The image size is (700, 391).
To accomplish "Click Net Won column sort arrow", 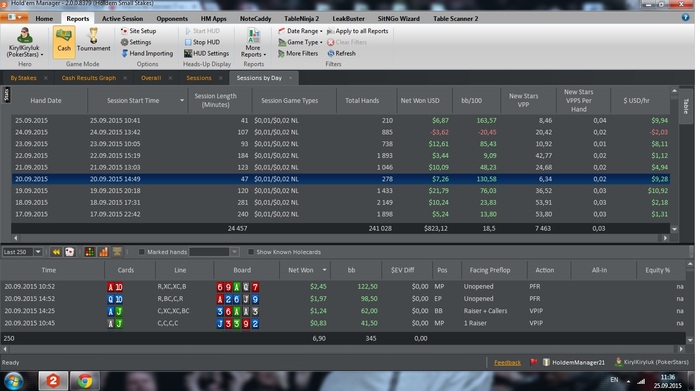I will tap(324, 270).
